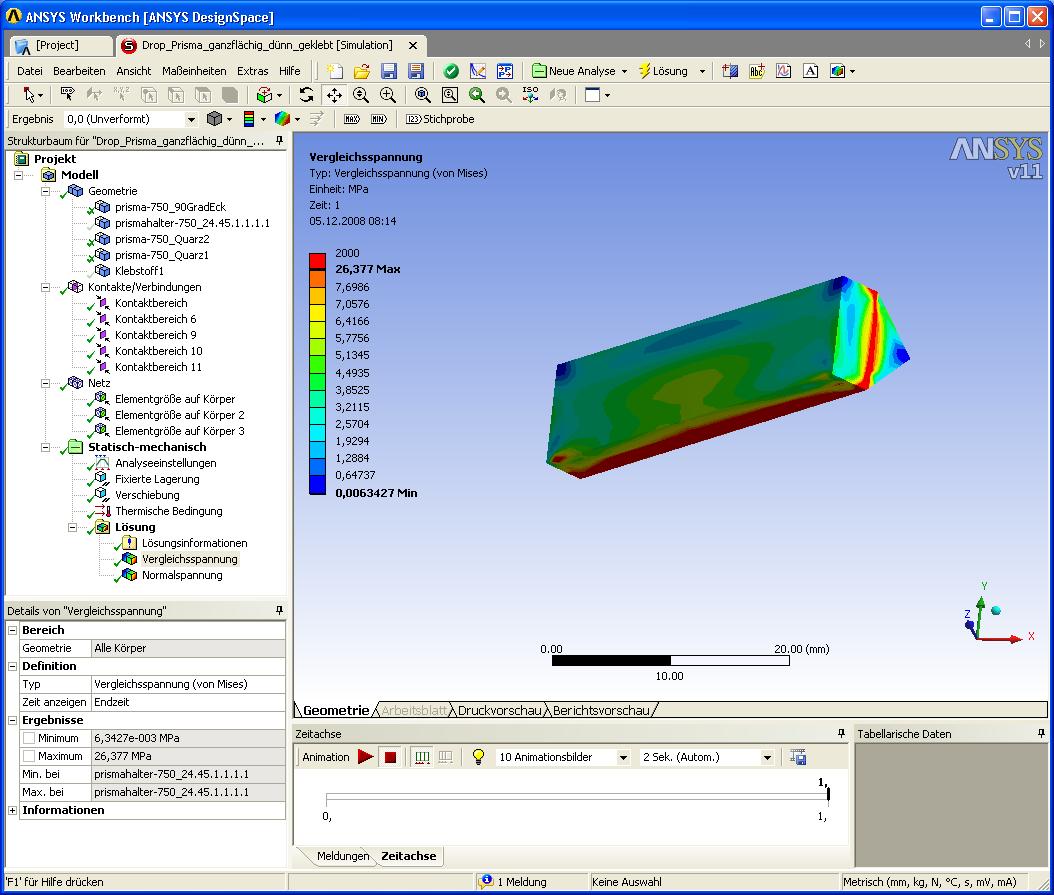Open the Bearbeiten menu
1054x895 pixels.
79,71
